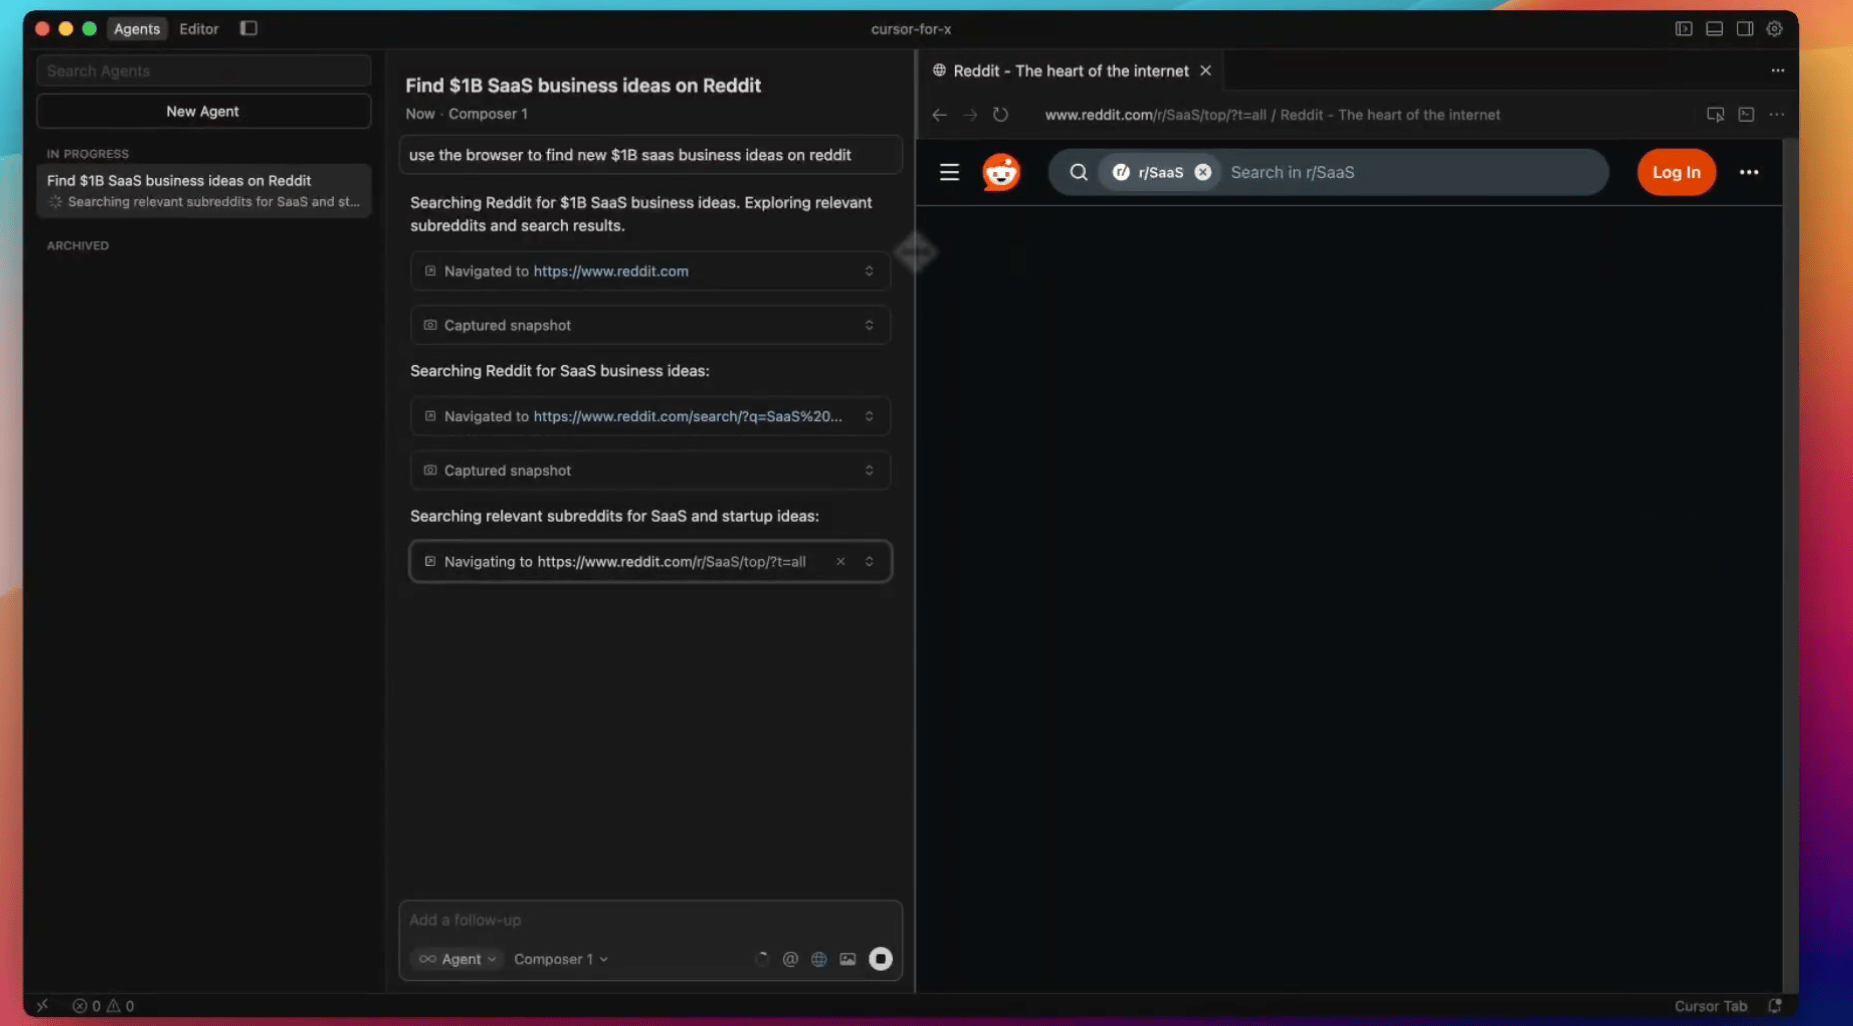
Task: Click the Find $1B SaaS business ideas title
Action: point(583,86)
